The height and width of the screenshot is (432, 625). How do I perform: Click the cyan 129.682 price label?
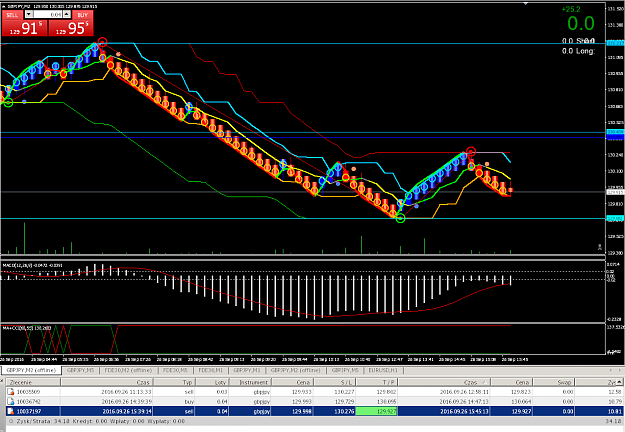coord(615,218)
